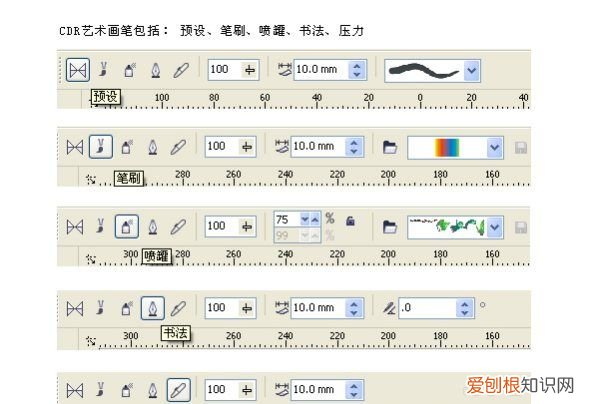The height and width of the screenshot is (404, 600).
Task: Click Pressure icon in the 喷罐 tooltip toolbar
Action: 178,227
